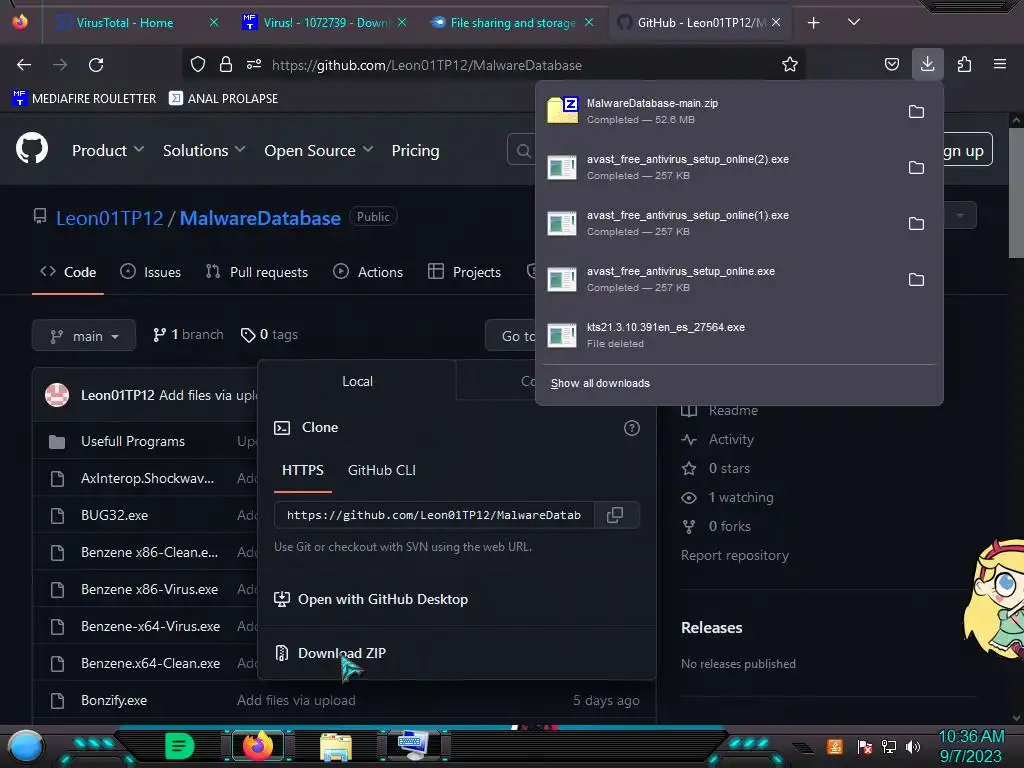
Task: Open Firefox from the taskbar
Action: (257, 745)
